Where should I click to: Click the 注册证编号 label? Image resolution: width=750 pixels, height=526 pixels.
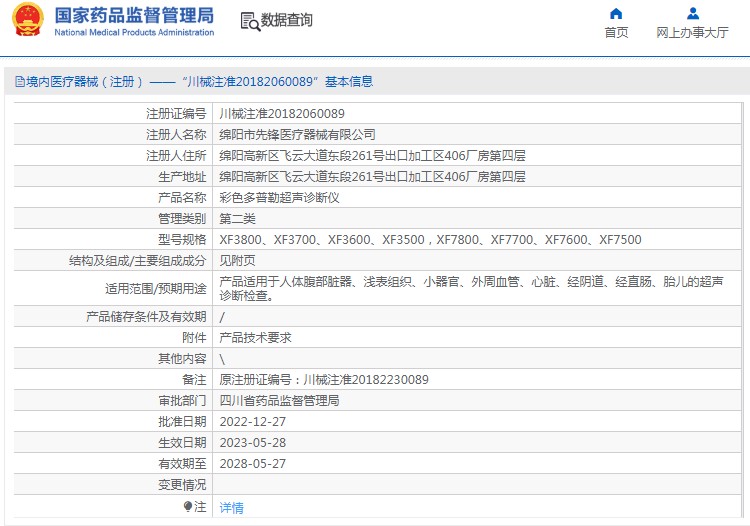pos(176,114)
